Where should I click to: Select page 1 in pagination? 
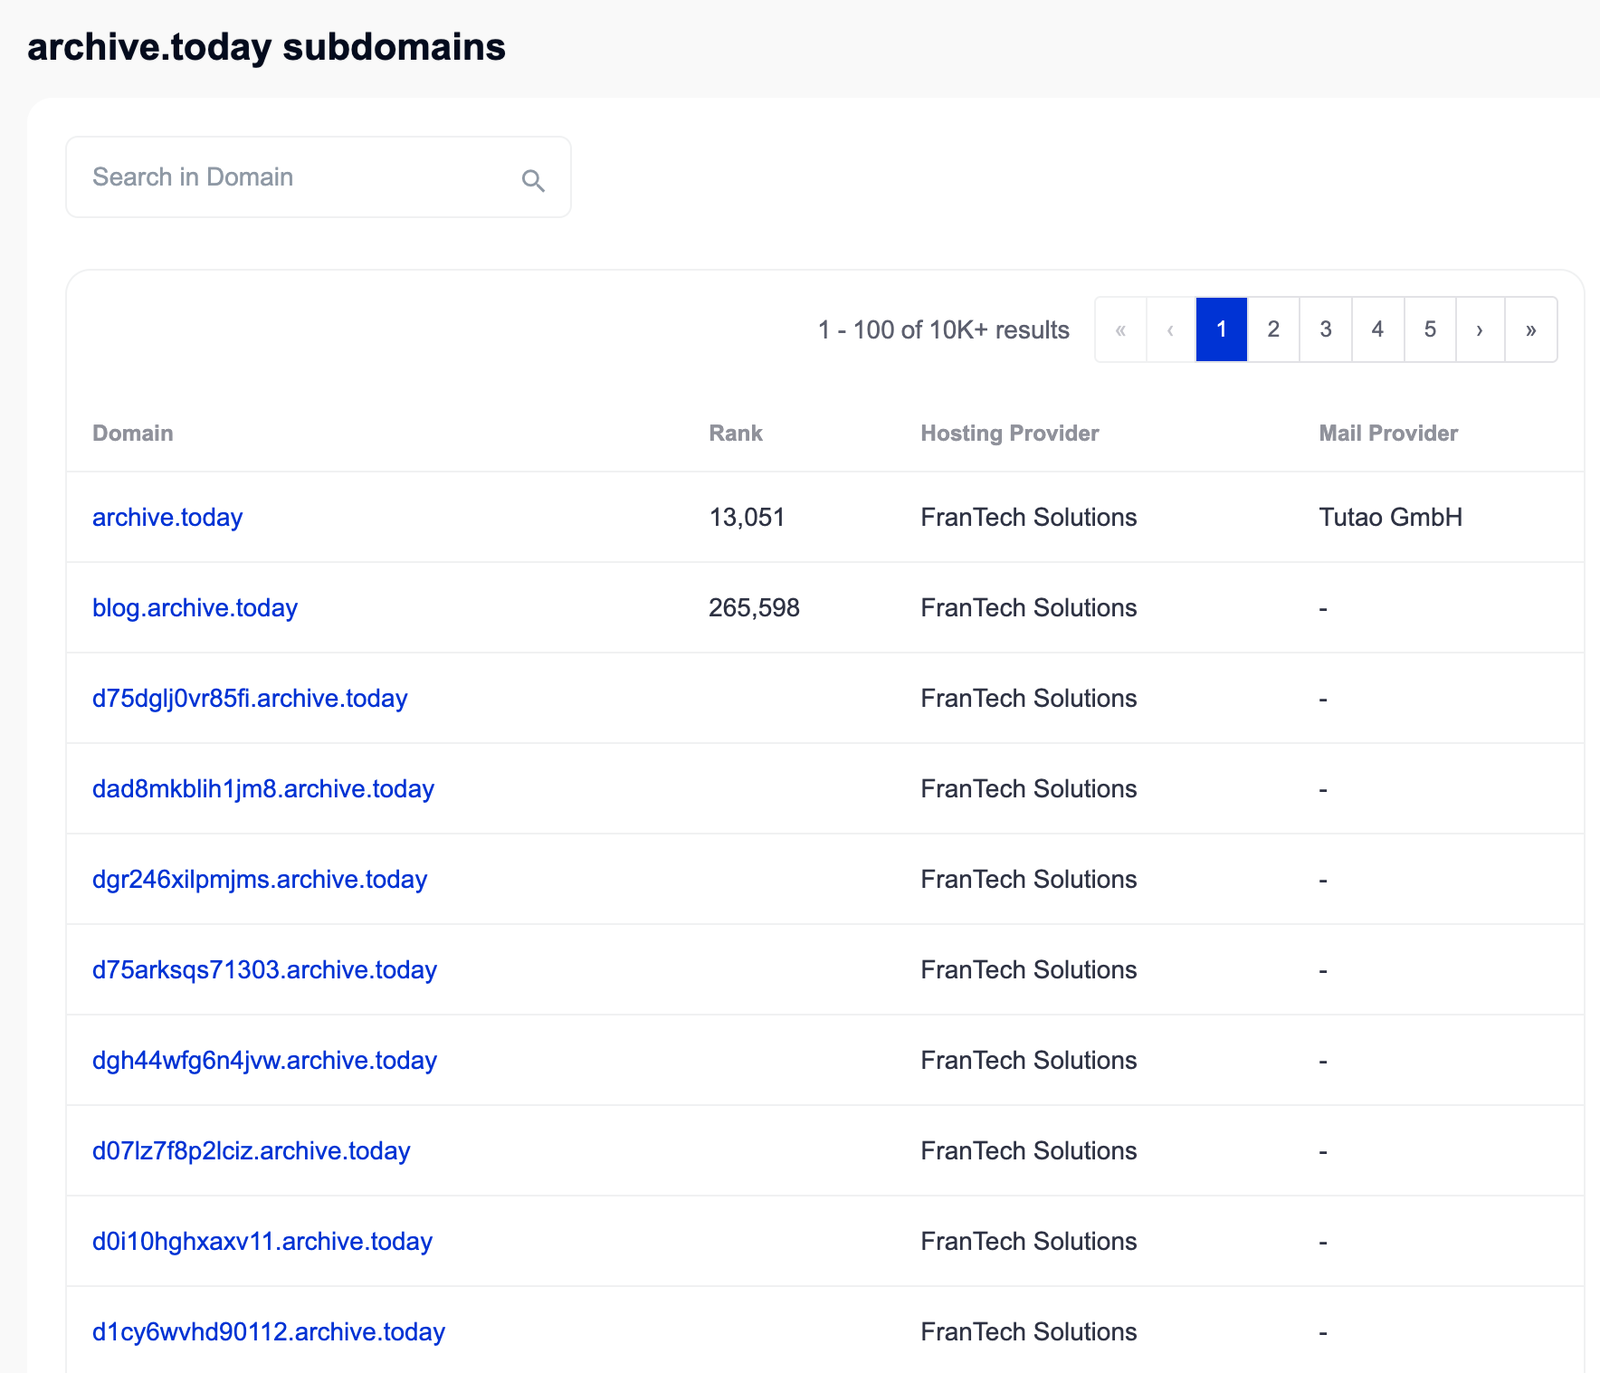pyautogui.click(x=1222, y=329)
